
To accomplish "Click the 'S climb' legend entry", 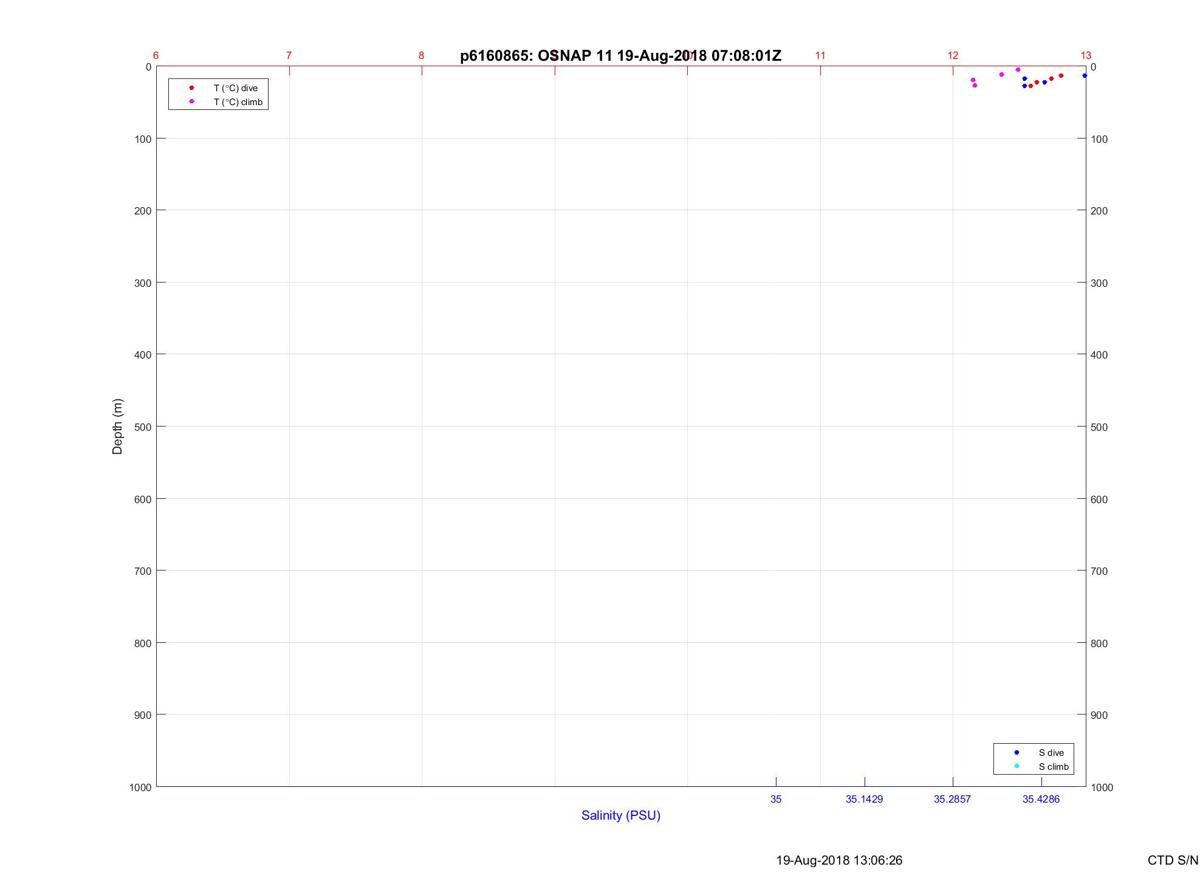I will pos(1053,767).
